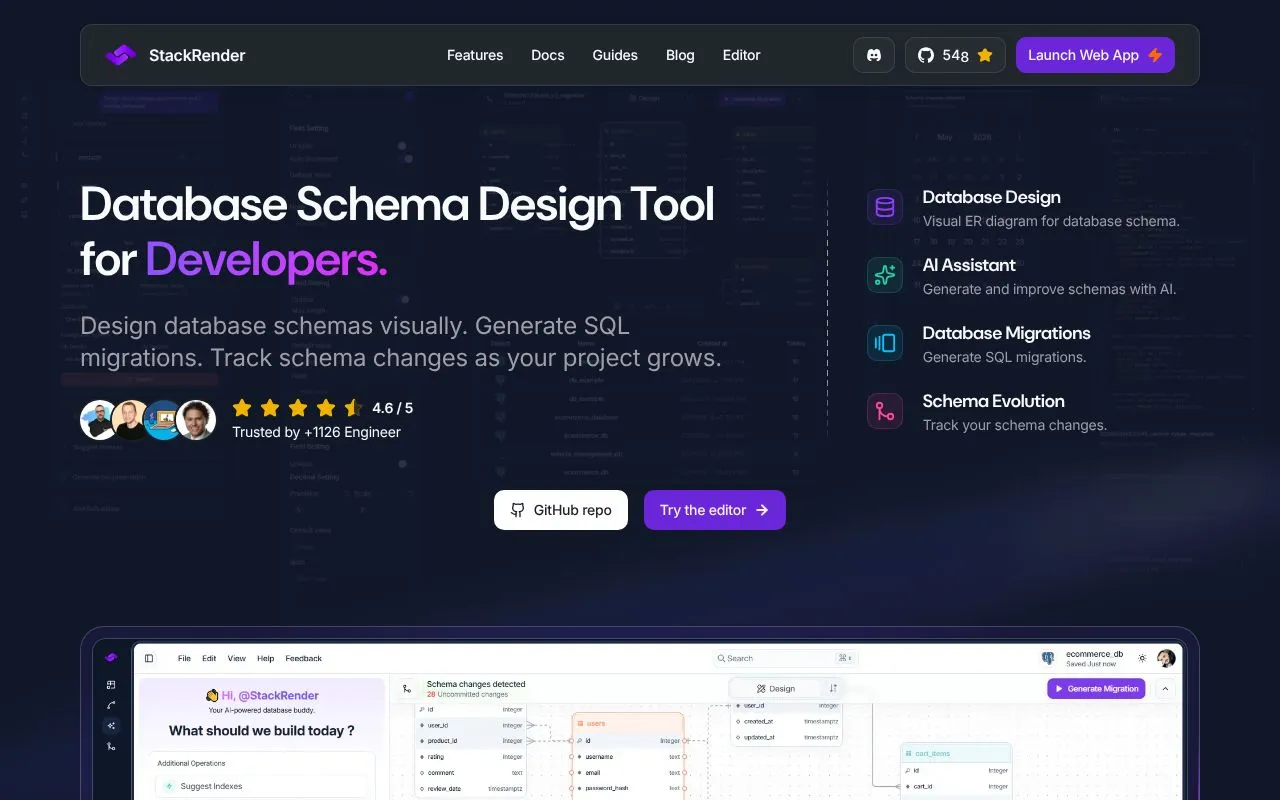The width and height of the screenshot is (1280, 800).
Task: Click the StackRender brand name text
Action: 197,55
